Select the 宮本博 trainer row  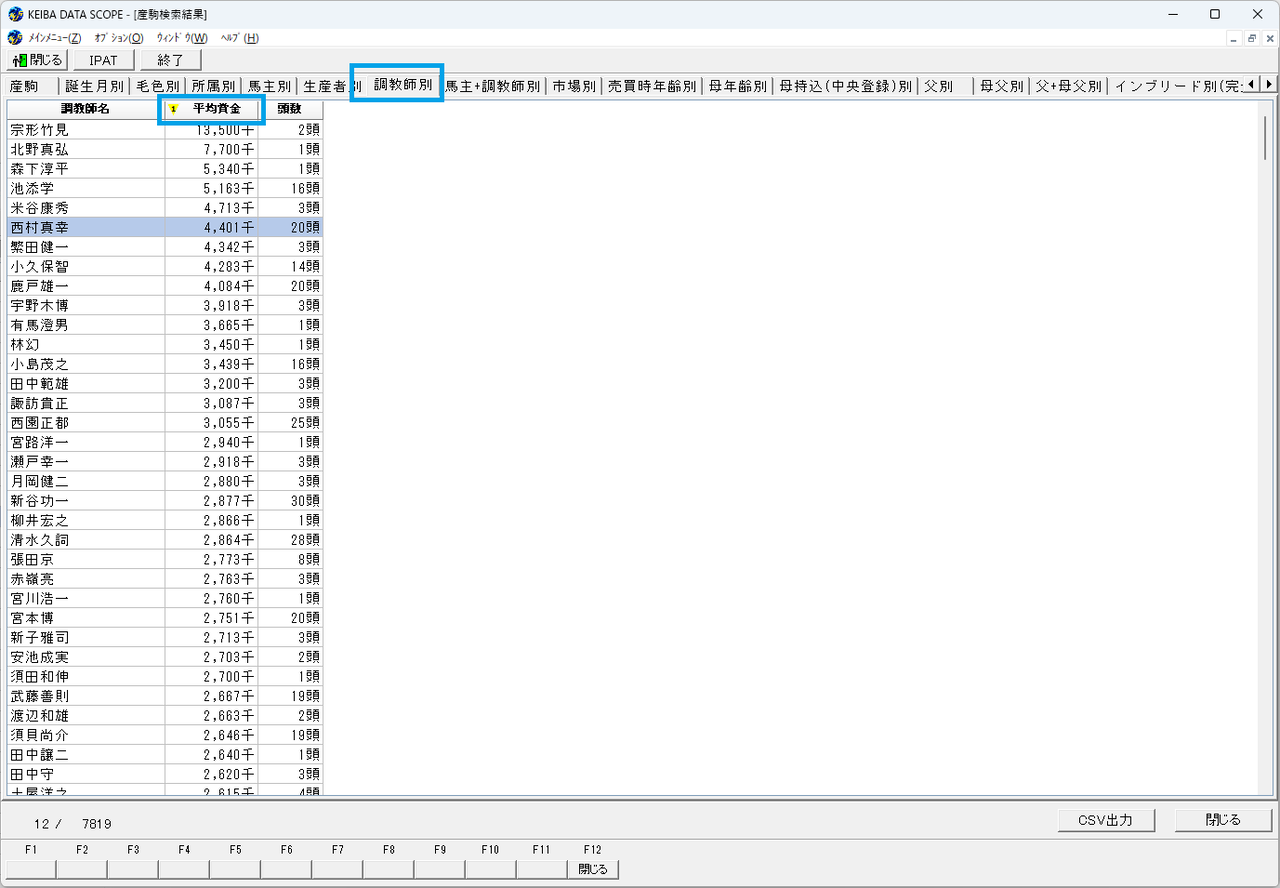point(165,618)
